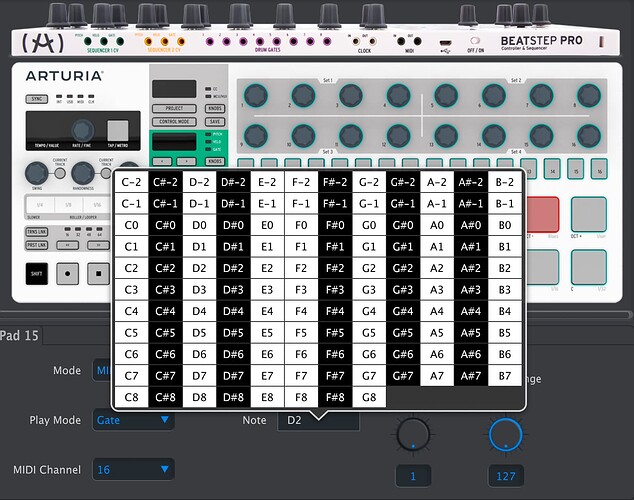
Task: Click the value field showing 1
Action: click(413, 476)
